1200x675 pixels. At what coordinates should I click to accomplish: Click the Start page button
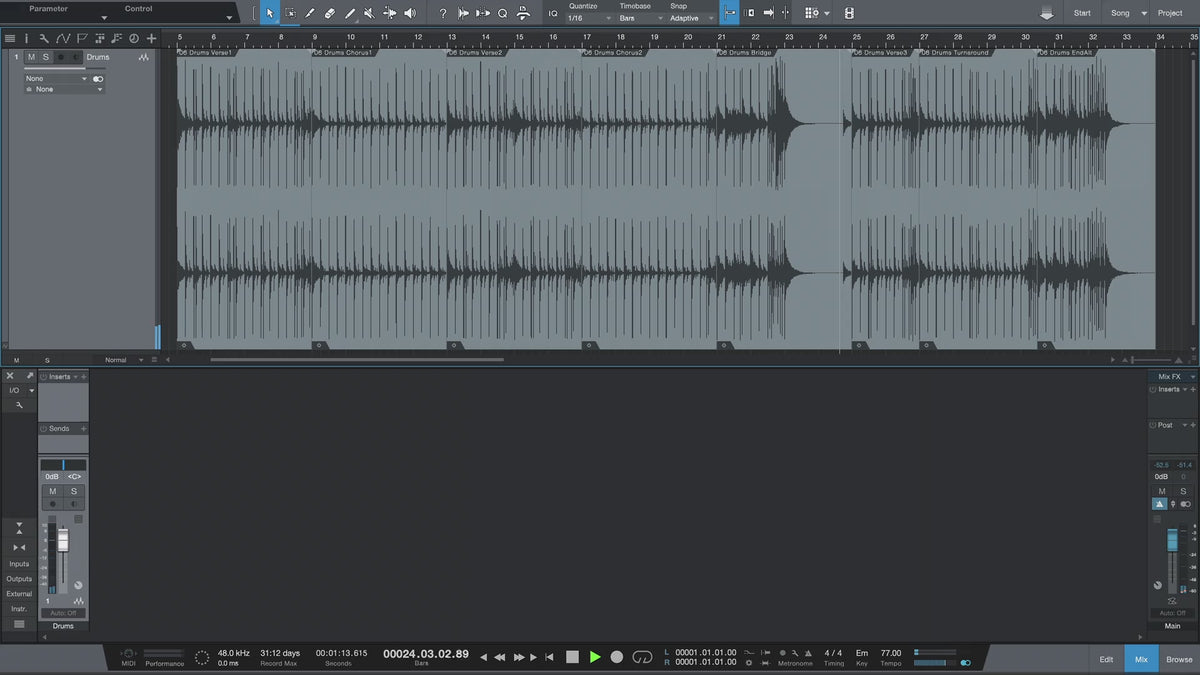click(x=1082, y=13)
